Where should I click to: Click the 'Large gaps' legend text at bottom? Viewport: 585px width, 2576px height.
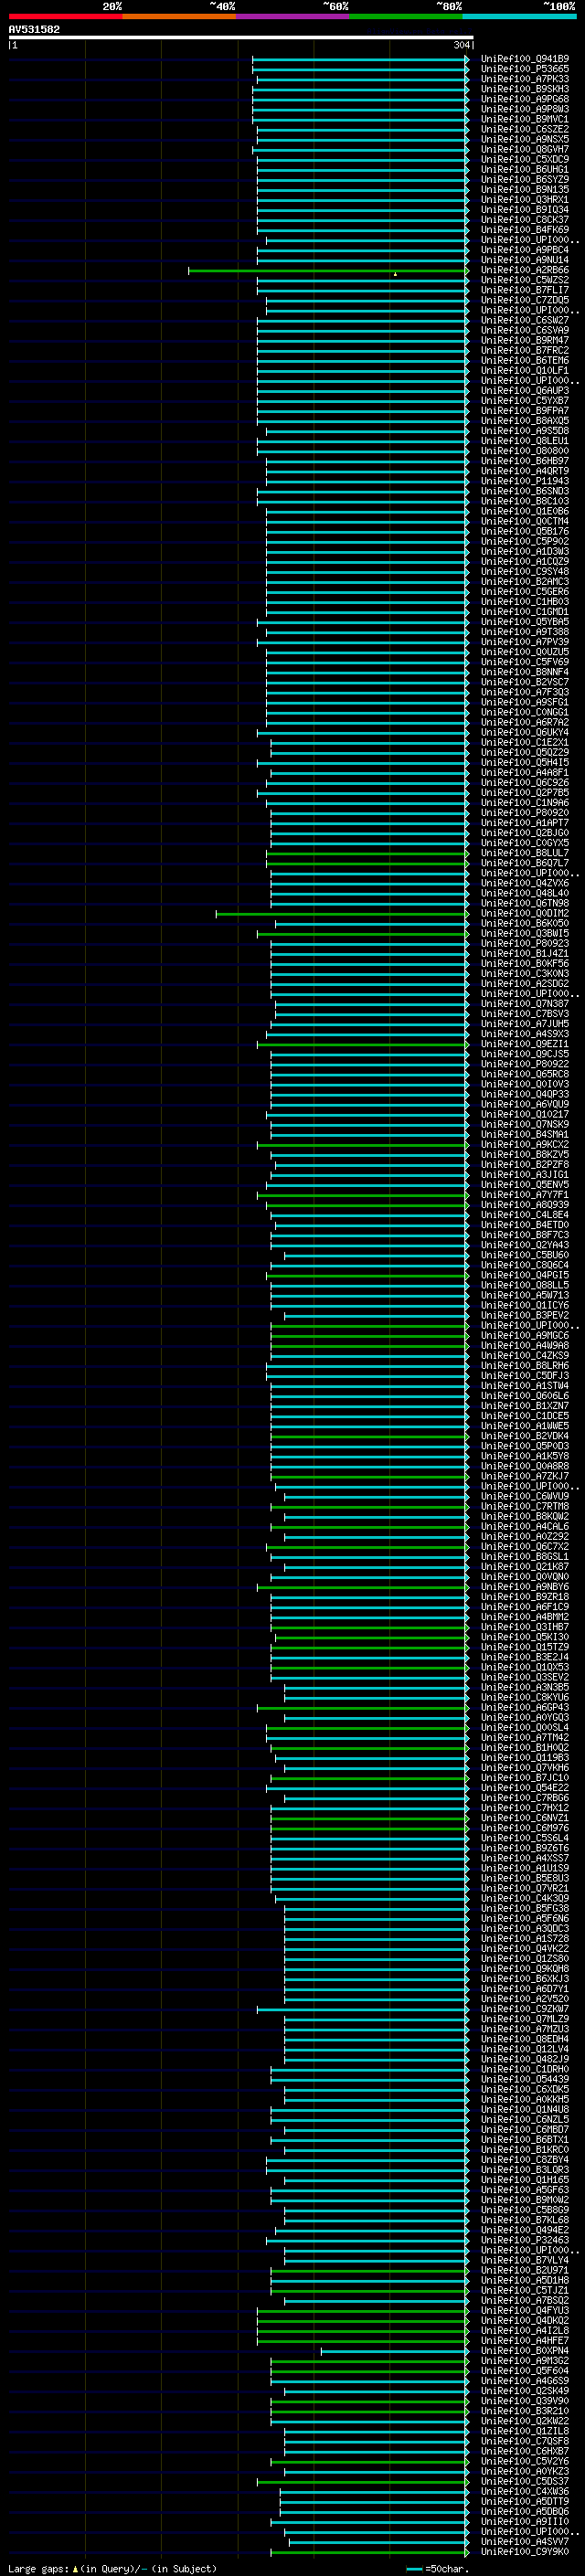point(38,2568)
